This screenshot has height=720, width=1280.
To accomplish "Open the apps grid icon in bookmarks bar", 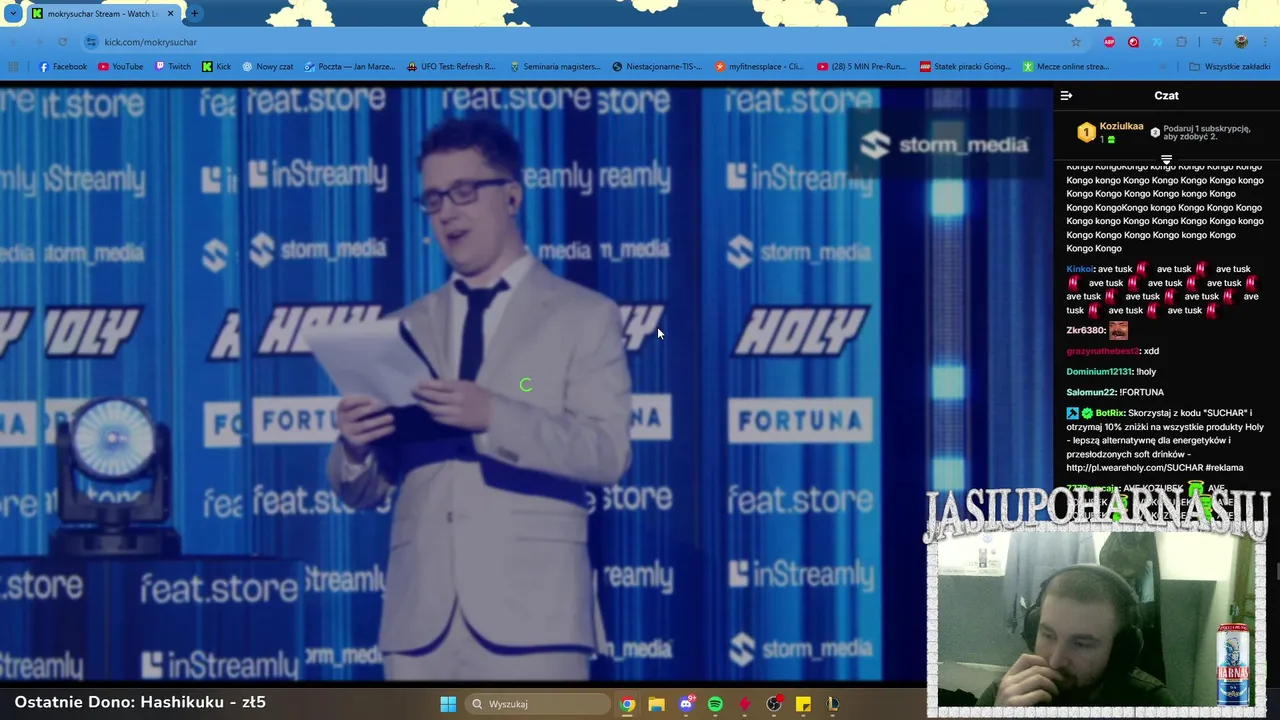I will click(x=13, y=67).
